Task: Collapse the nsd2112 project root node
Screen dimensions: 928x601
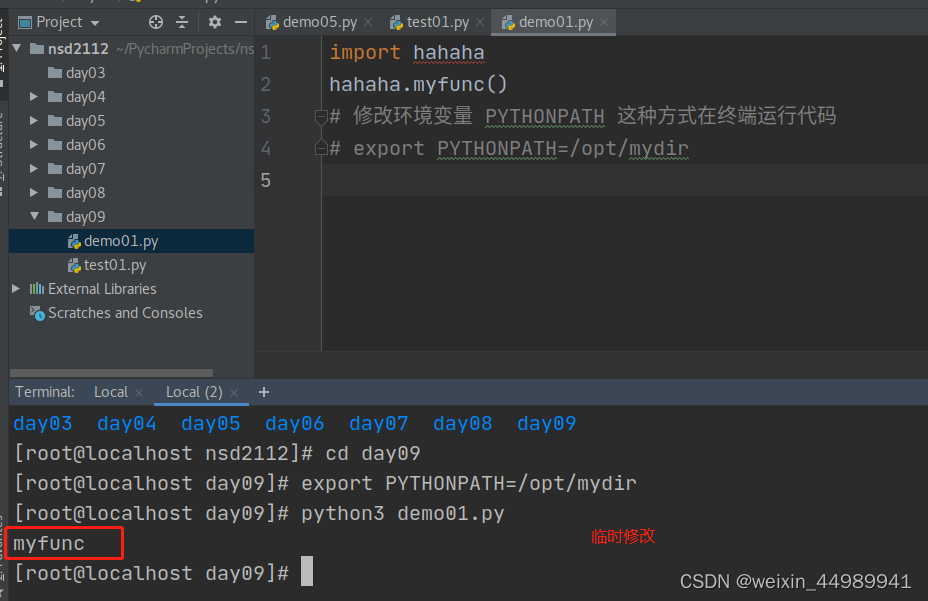Action: tap(15, 47)
